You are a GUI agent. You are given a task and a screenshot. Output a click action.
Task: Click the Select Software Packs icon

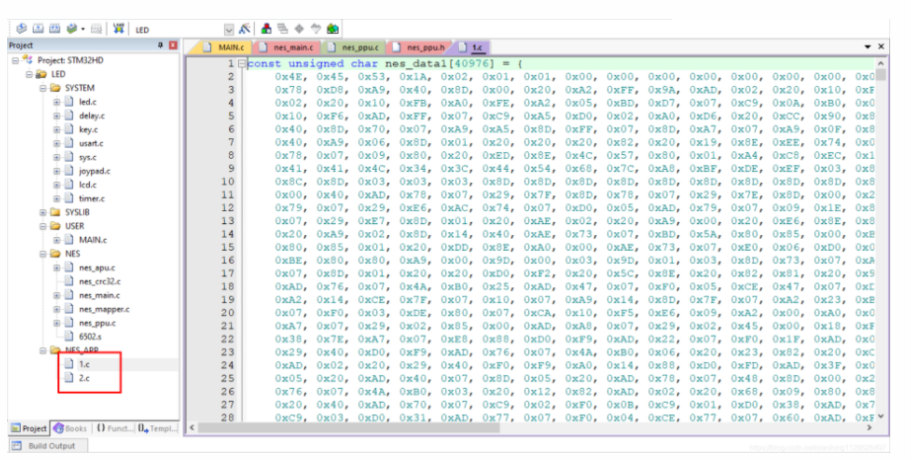pyautogui.click(x=316, y=28)
